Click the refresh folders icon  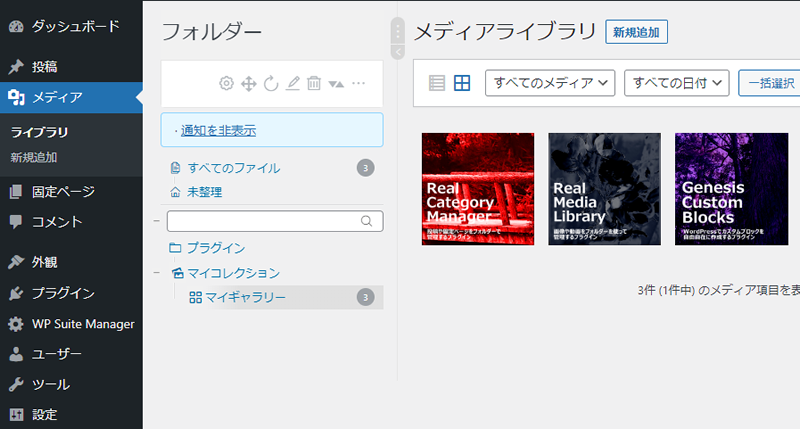[x=271, y=83]
